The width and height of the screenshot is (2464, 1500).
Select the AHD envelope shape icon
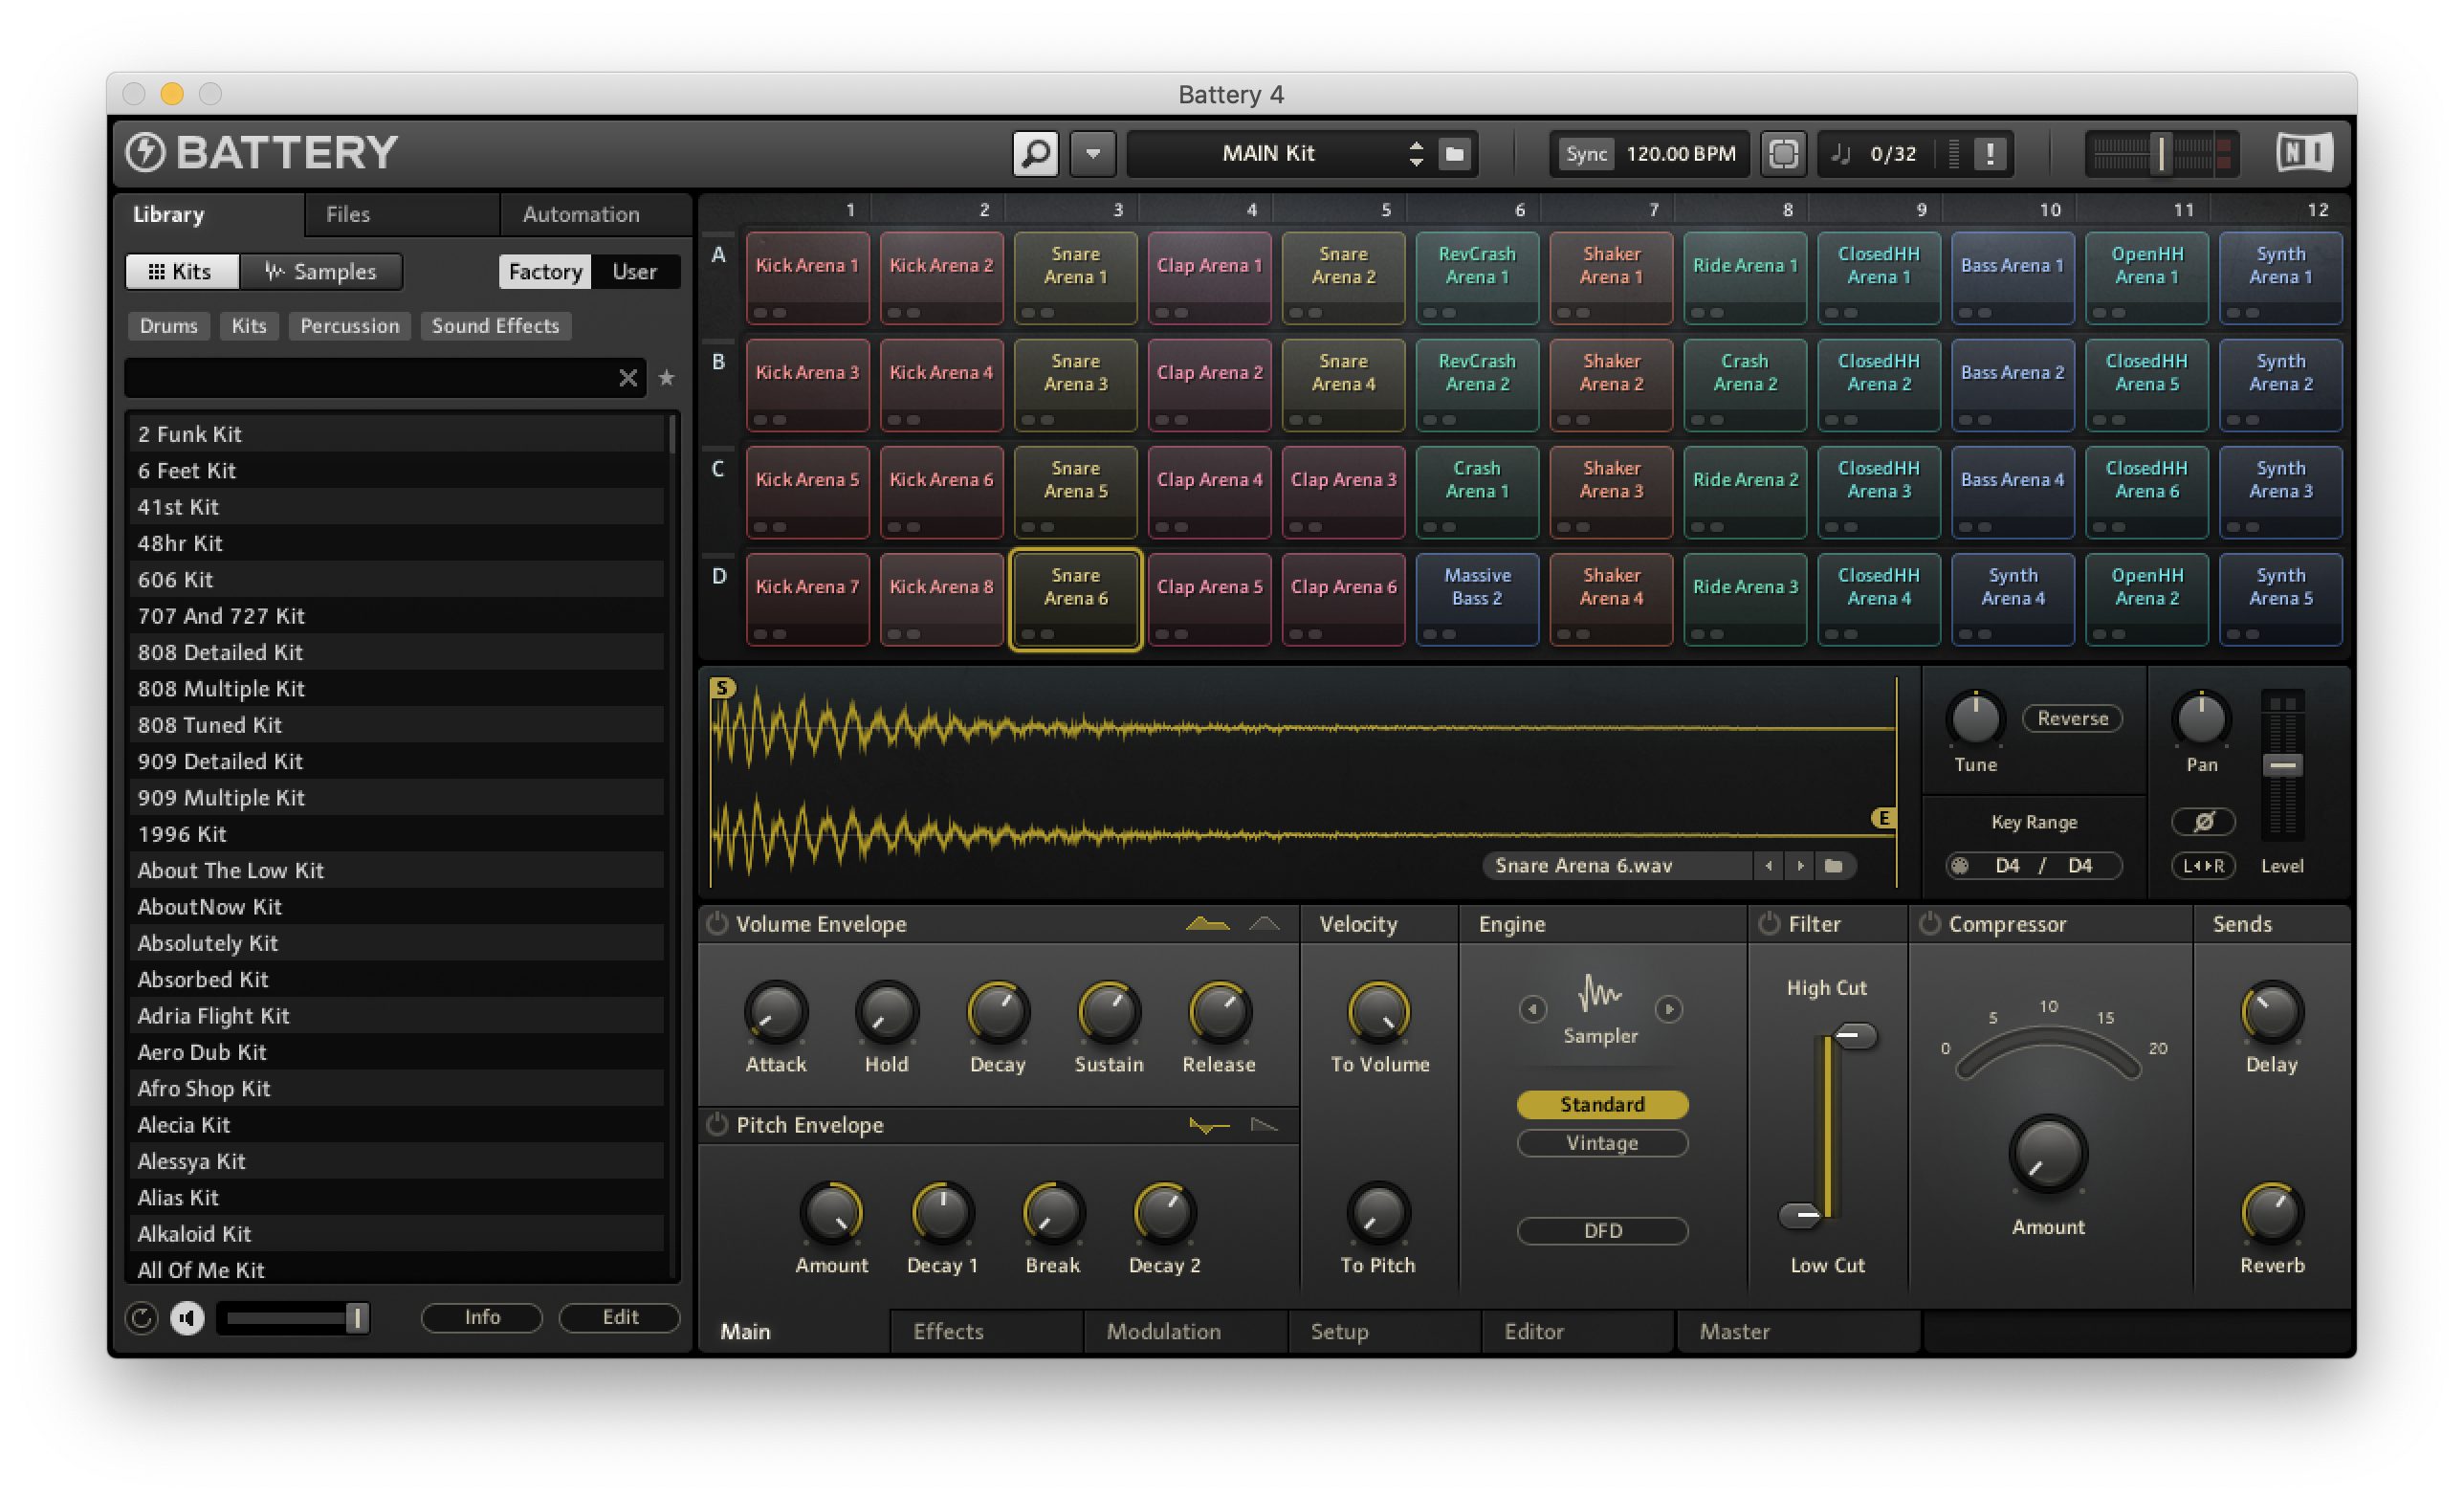1264,922
